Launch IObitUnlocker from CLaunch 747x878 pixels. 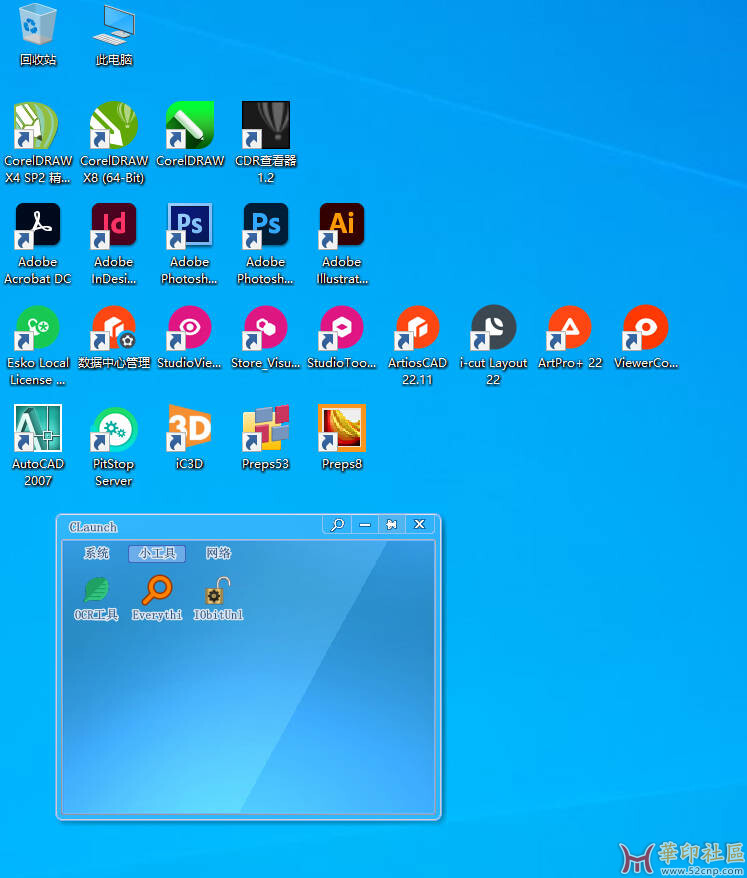tap(218, 598)
